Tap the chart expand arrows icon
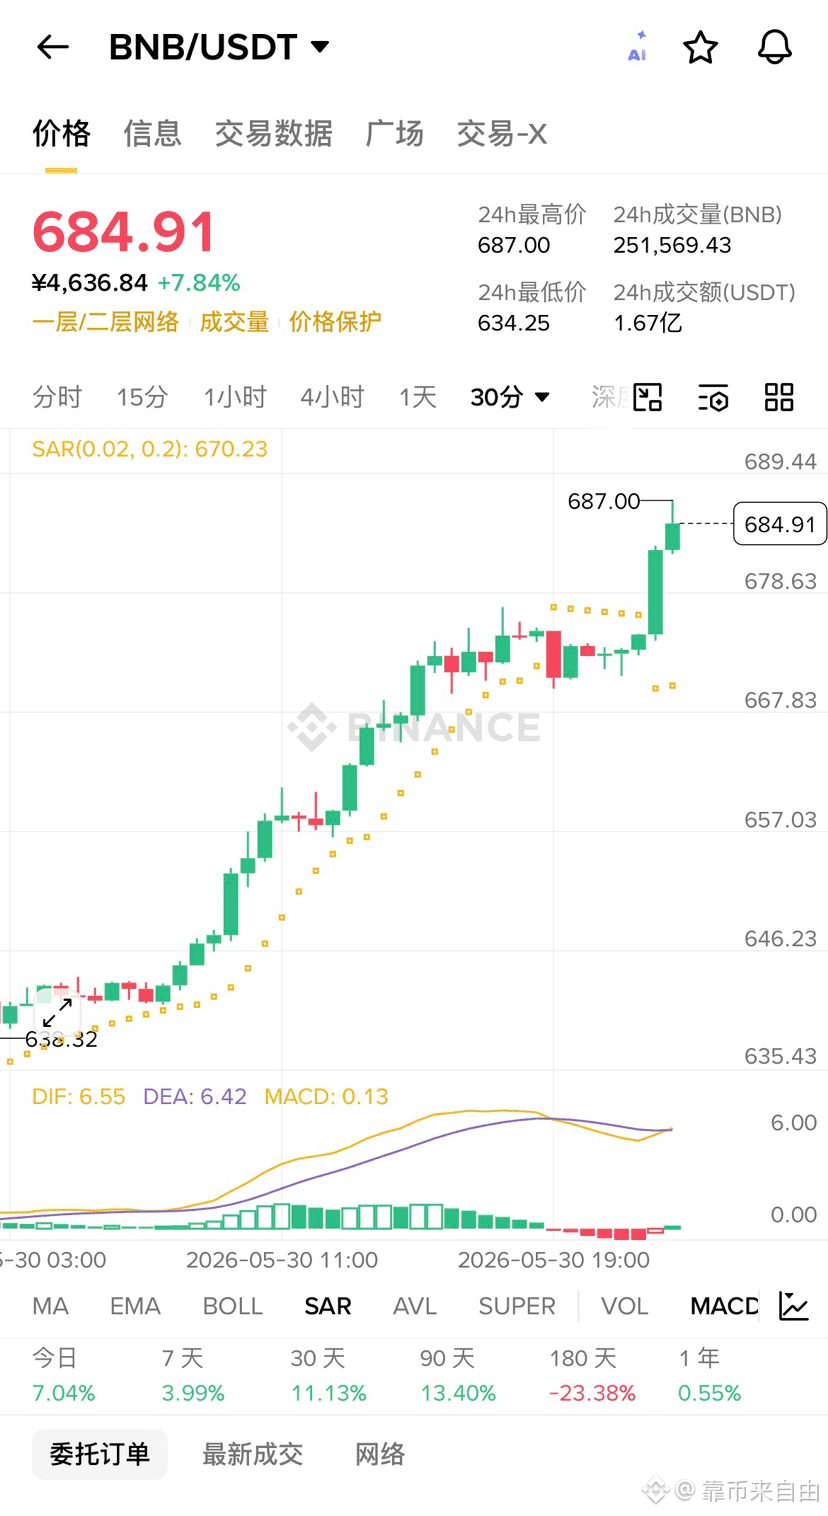828x1516 pixels. click(57, 1010)
